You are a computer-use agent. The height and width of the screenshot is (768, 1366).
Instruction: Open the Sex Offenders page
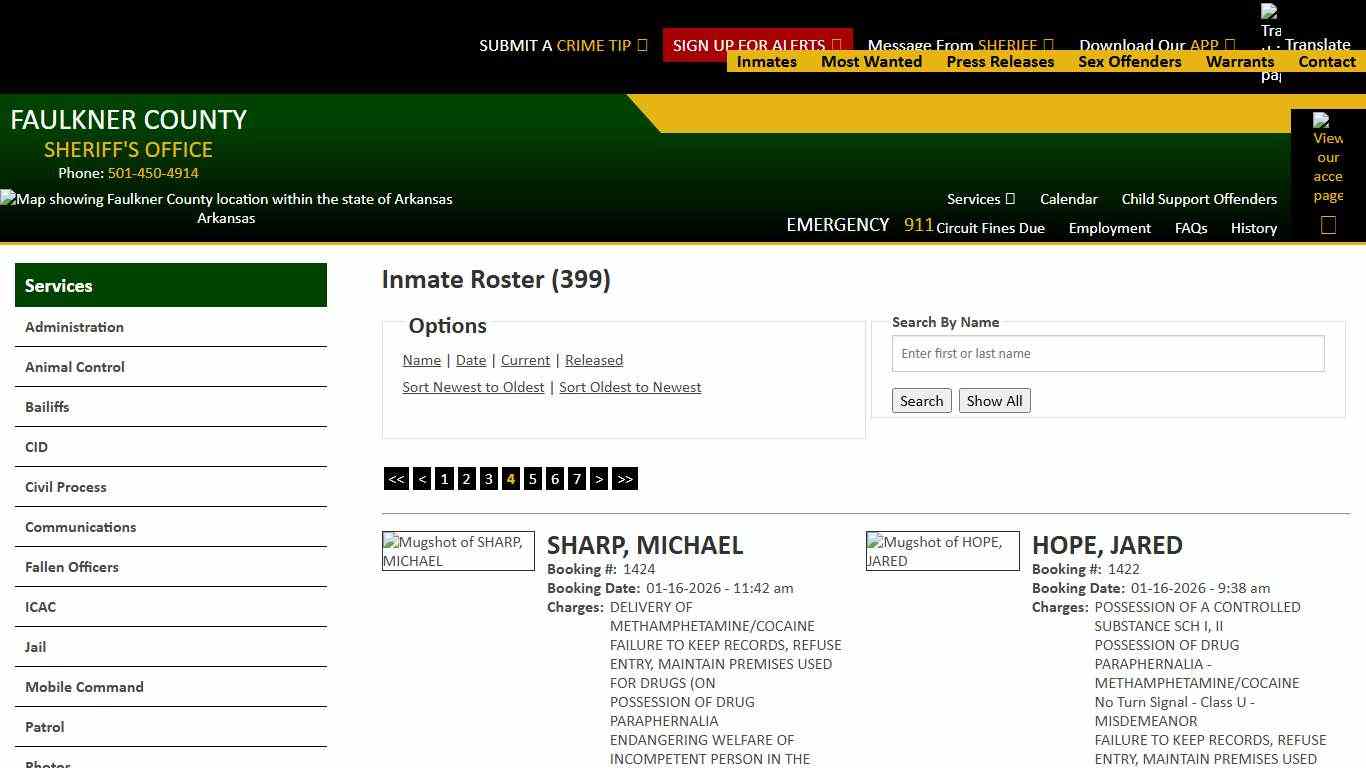coord(1129,62)
